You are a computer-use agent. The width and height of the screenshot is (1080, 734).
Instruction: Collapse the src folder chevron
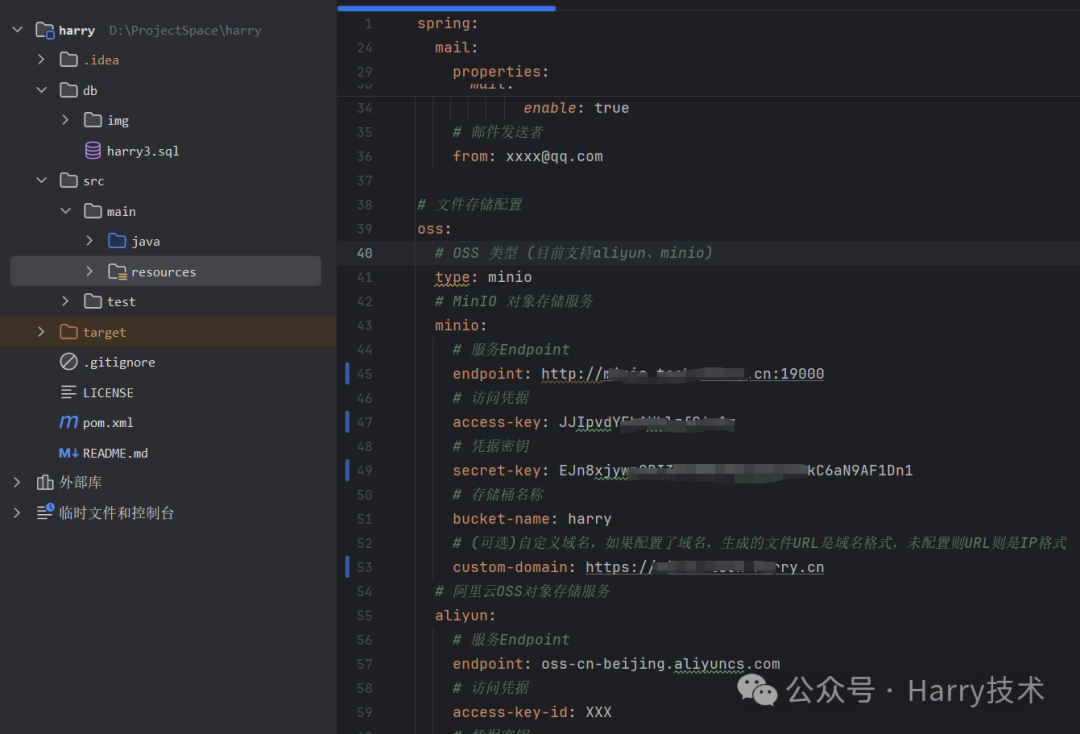41,180
